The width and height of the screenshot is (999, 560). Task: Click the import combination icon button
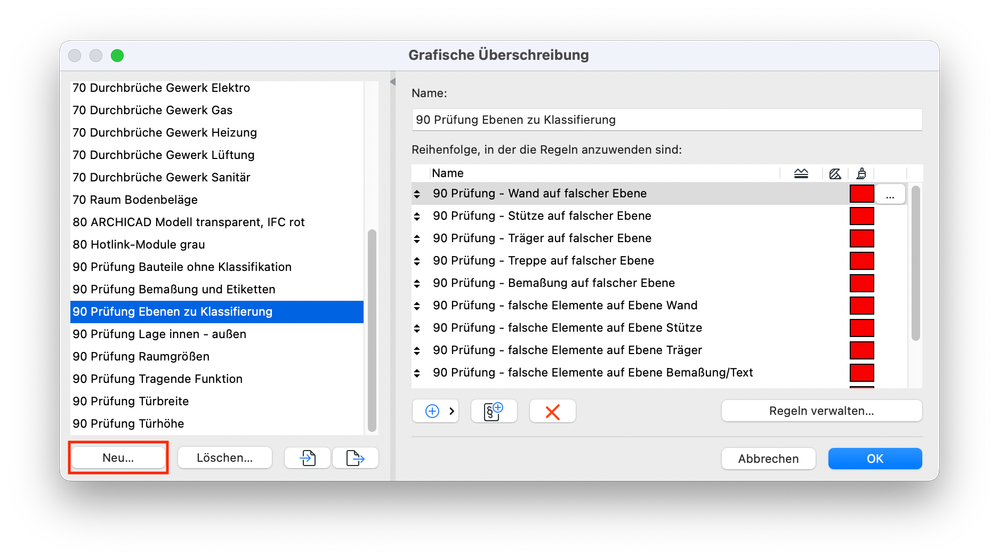tap(308, 457)
